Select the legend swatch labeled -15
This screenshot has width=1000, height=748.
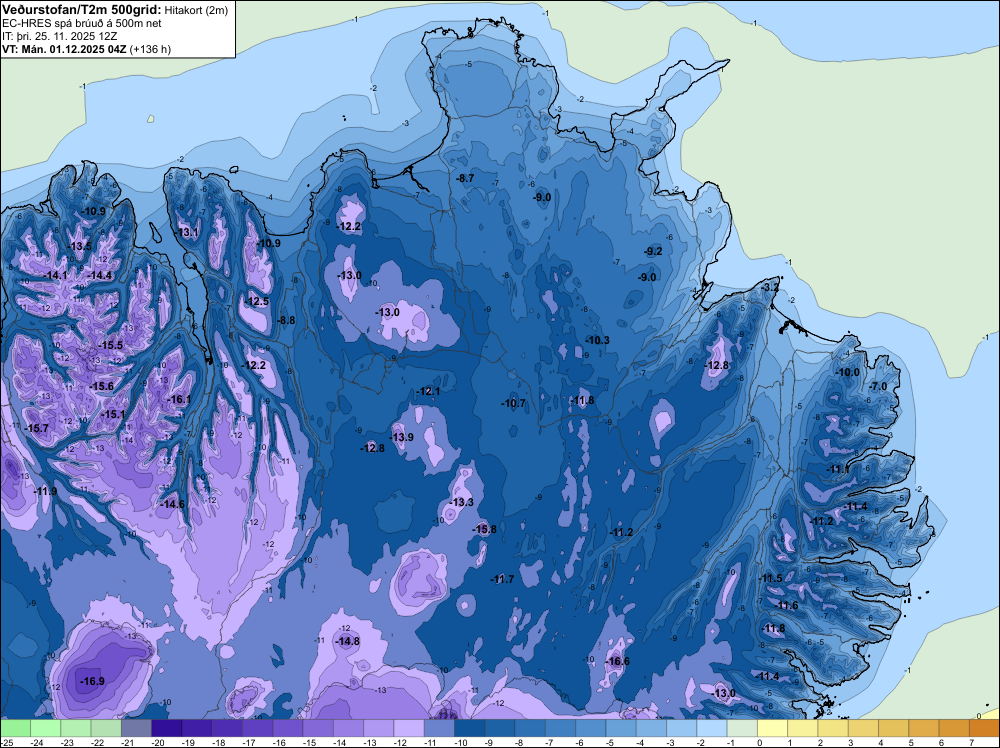click(x=318, y=728)
